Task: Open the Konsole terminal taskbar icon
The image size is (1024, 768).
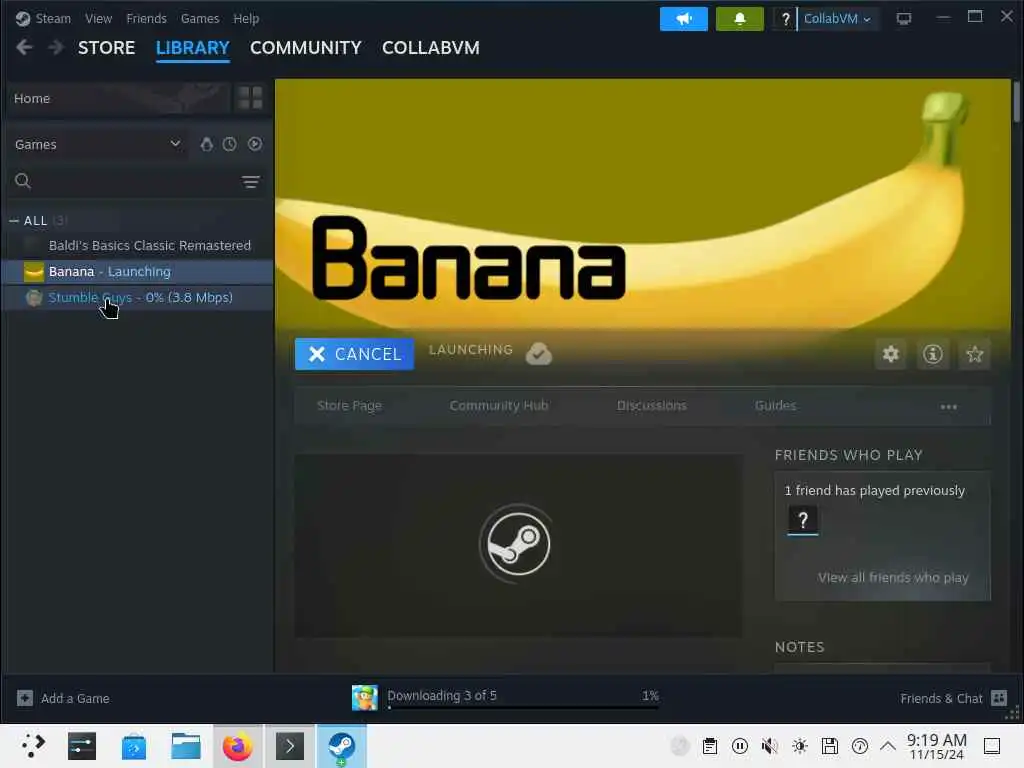Action: click(290, 746)
